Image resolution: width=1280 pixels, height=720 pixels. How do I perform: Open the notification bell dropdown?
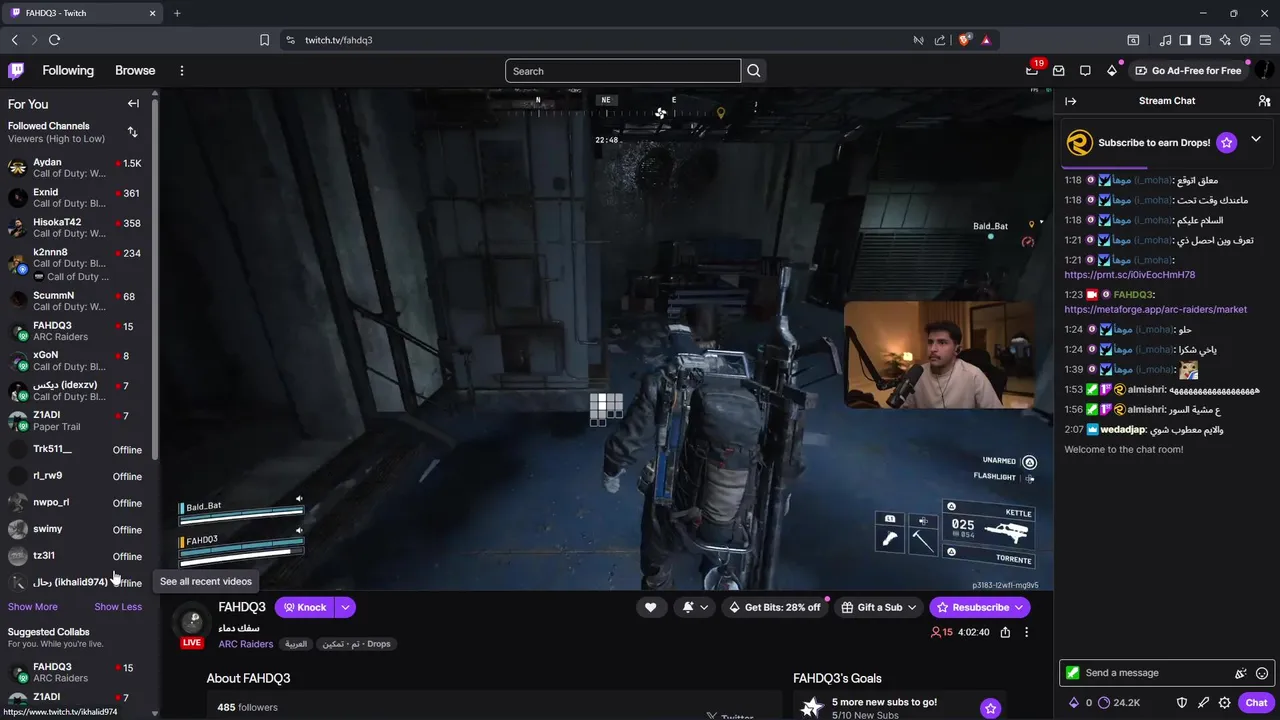click(695, 607)
